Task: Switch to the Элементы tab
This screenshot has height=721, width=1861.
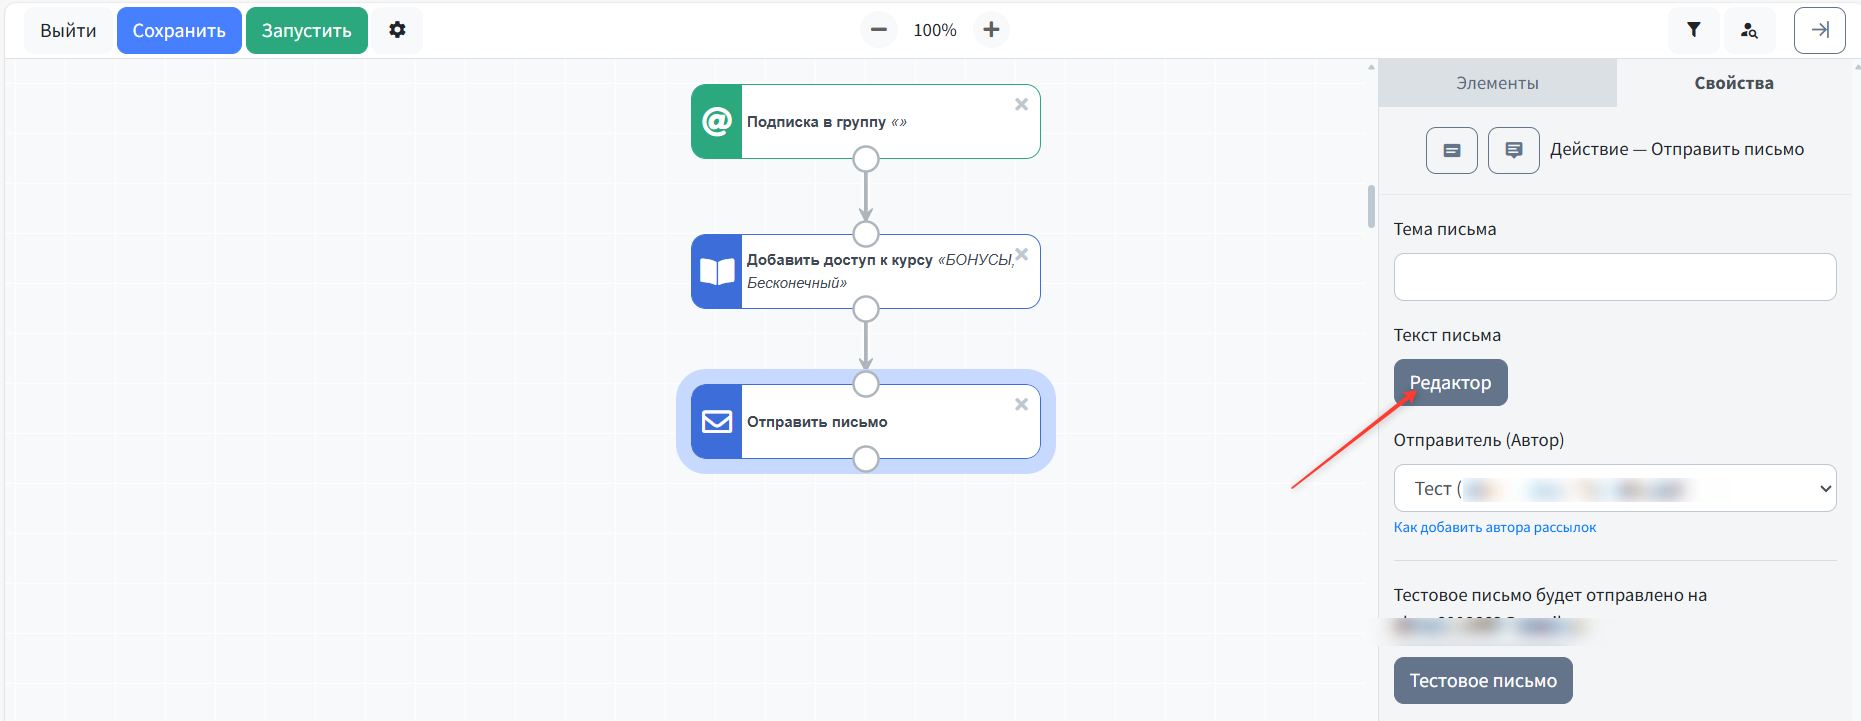Action: pyautogui.click(x=1497, y=83)
